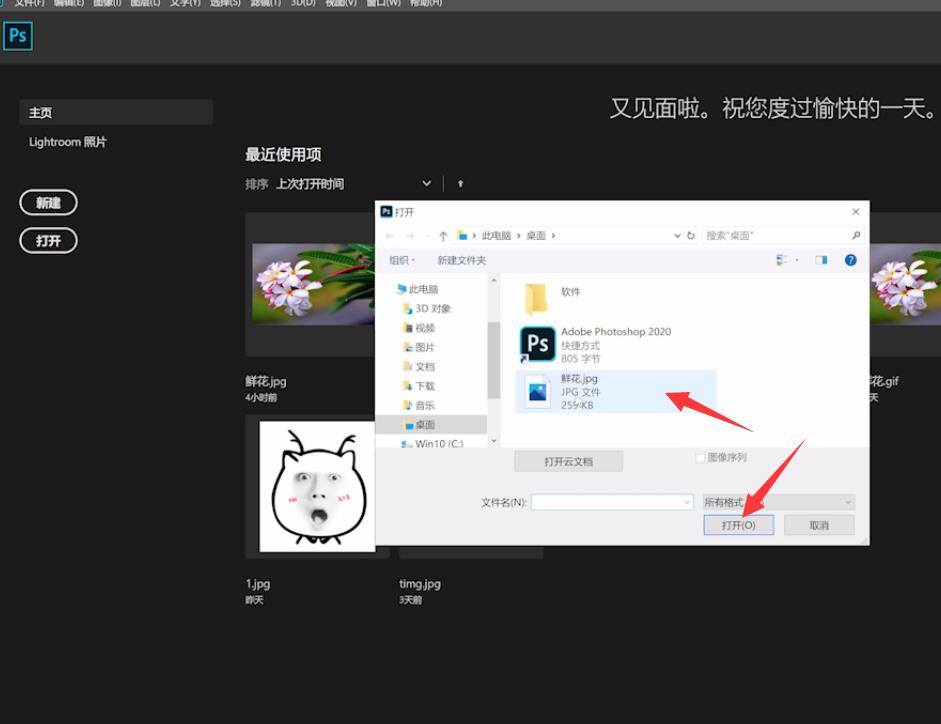Click 新建文件夹 in the dialog
Image resolution: width=941 pixels, height=724 pixels.
pos(461,260)
